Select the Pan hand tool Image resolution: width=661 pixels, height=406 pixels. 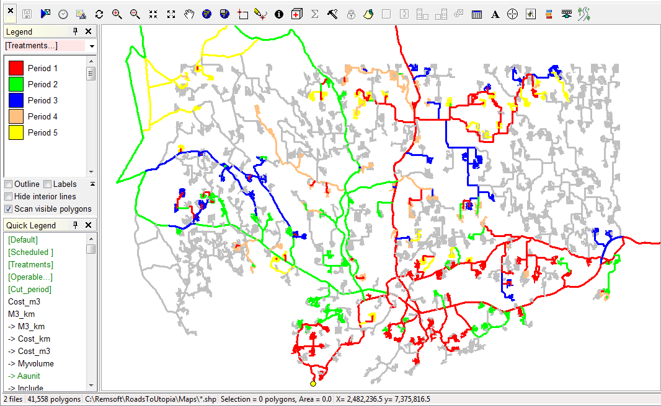tap(189, 14)
